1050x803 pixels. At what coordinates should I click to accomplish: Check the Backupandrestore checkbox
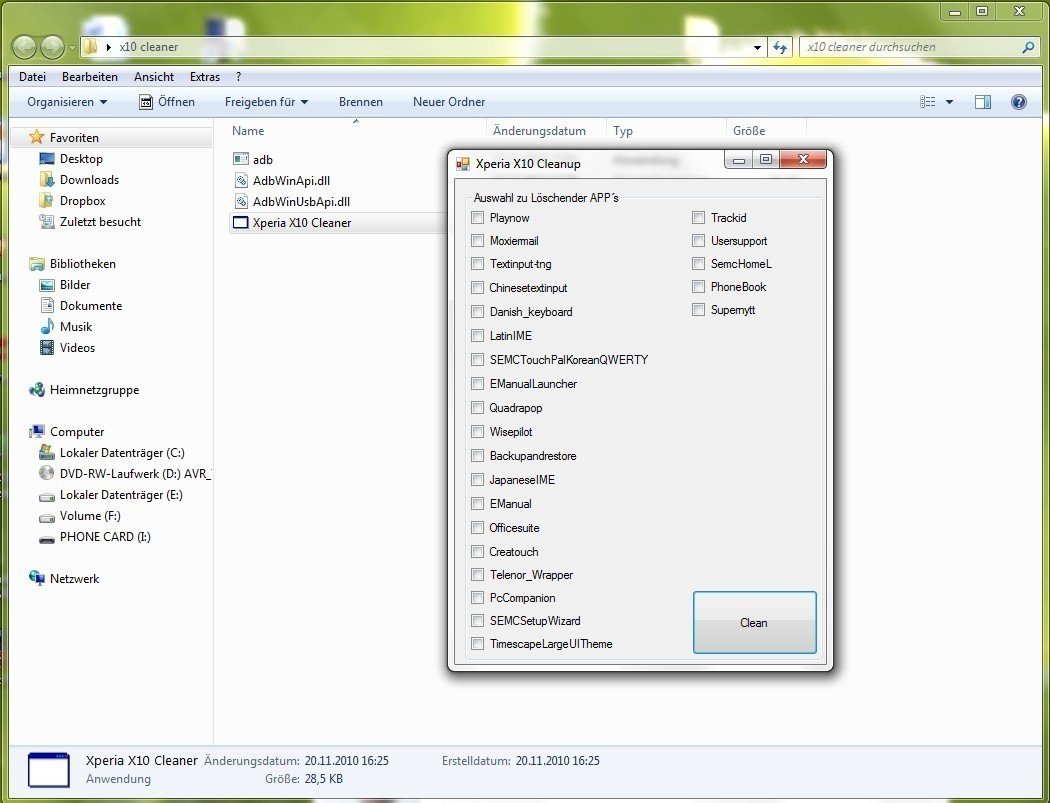[477, 455]
